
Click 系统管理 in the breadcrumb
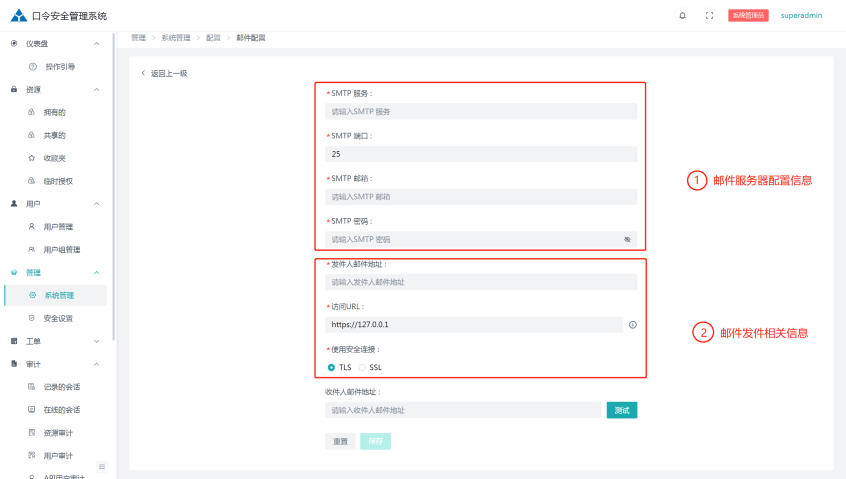(x=175, y=37)
